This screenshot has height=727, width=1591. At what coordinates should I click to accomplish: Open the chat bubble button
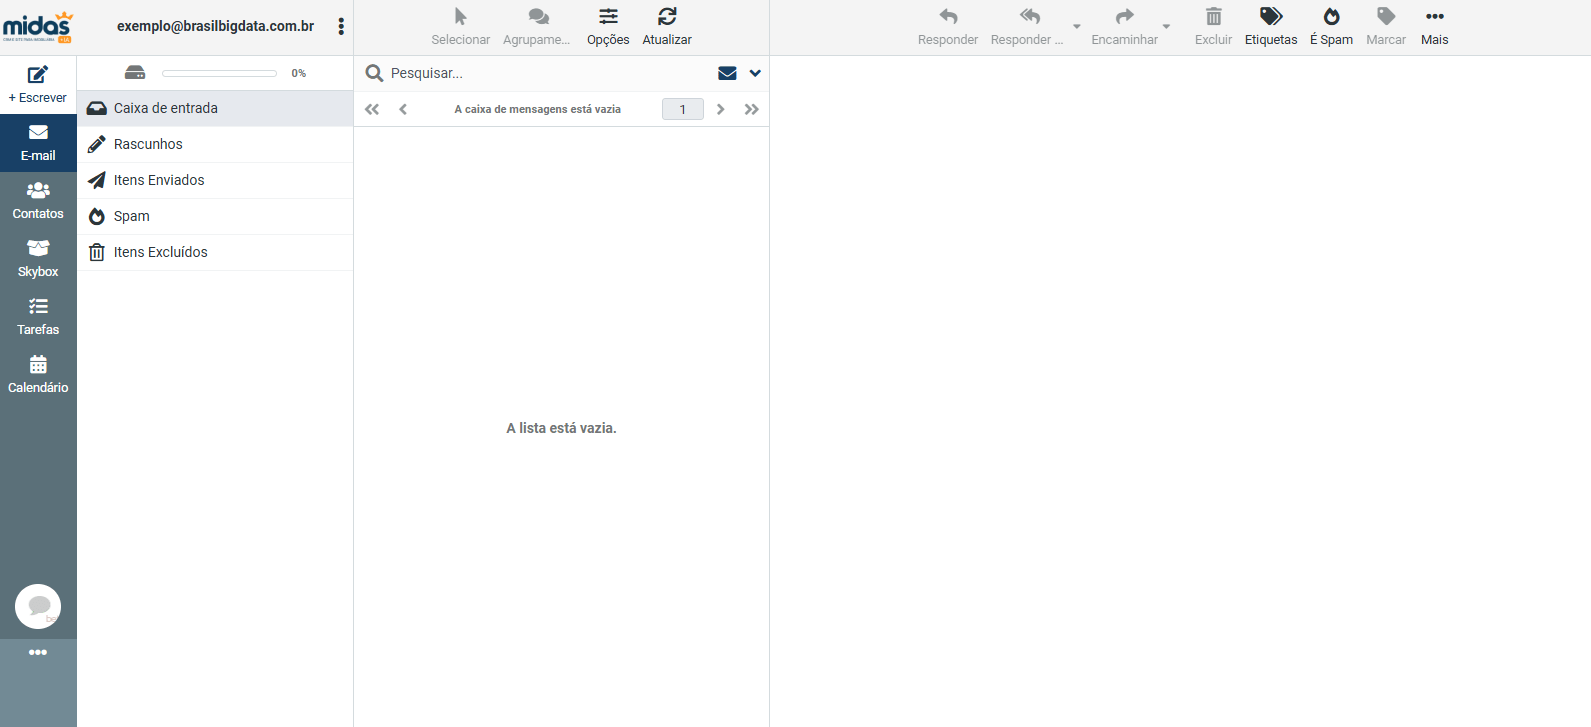38,606
